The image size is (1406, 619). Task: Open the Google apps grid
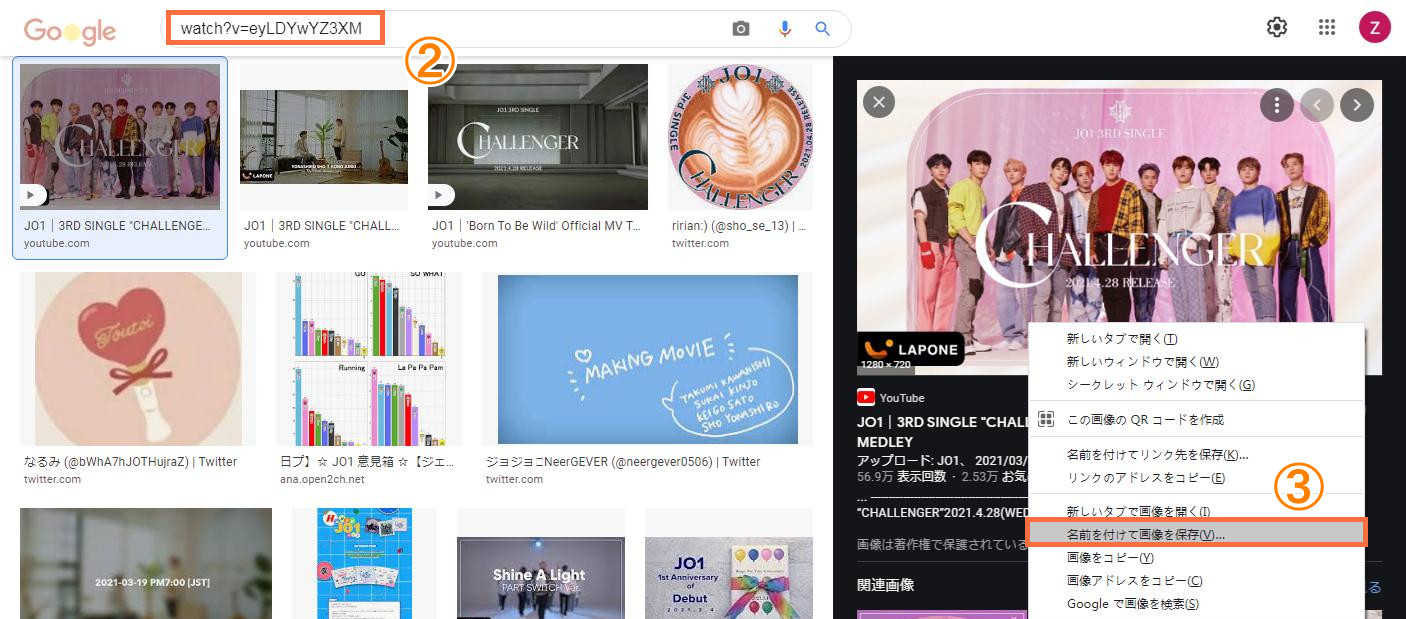tap(1327, 28)
